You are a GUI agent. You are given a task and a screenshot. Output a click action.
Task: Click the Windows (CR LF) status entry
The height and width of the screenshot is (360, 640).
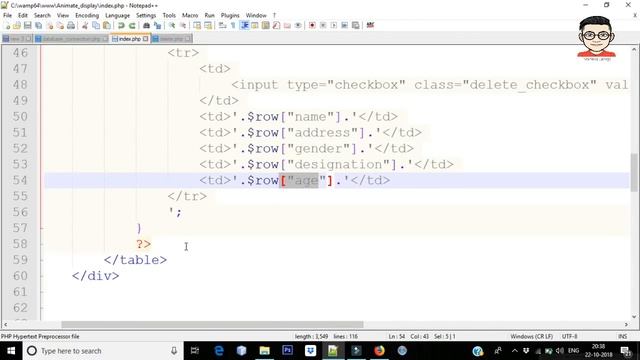pyautogui.click(x=531, y=336)
